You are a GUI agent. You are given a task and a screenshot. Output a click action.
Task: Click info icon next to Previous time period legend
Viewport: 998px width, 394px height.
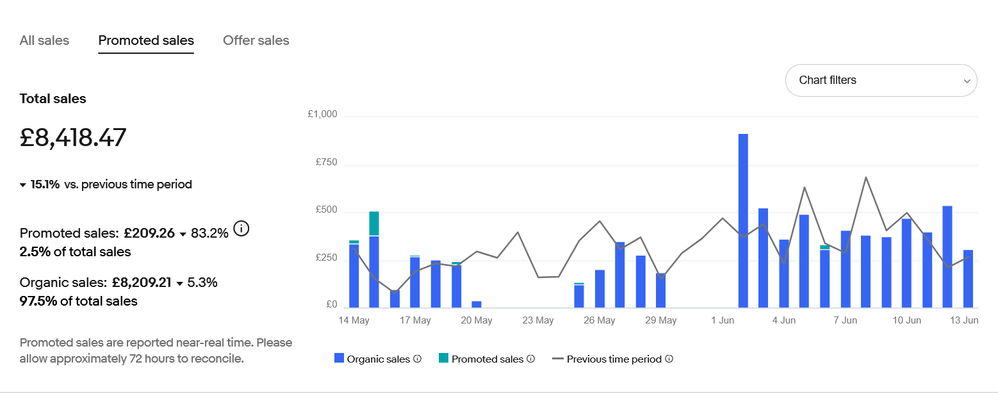click(669, 359)
